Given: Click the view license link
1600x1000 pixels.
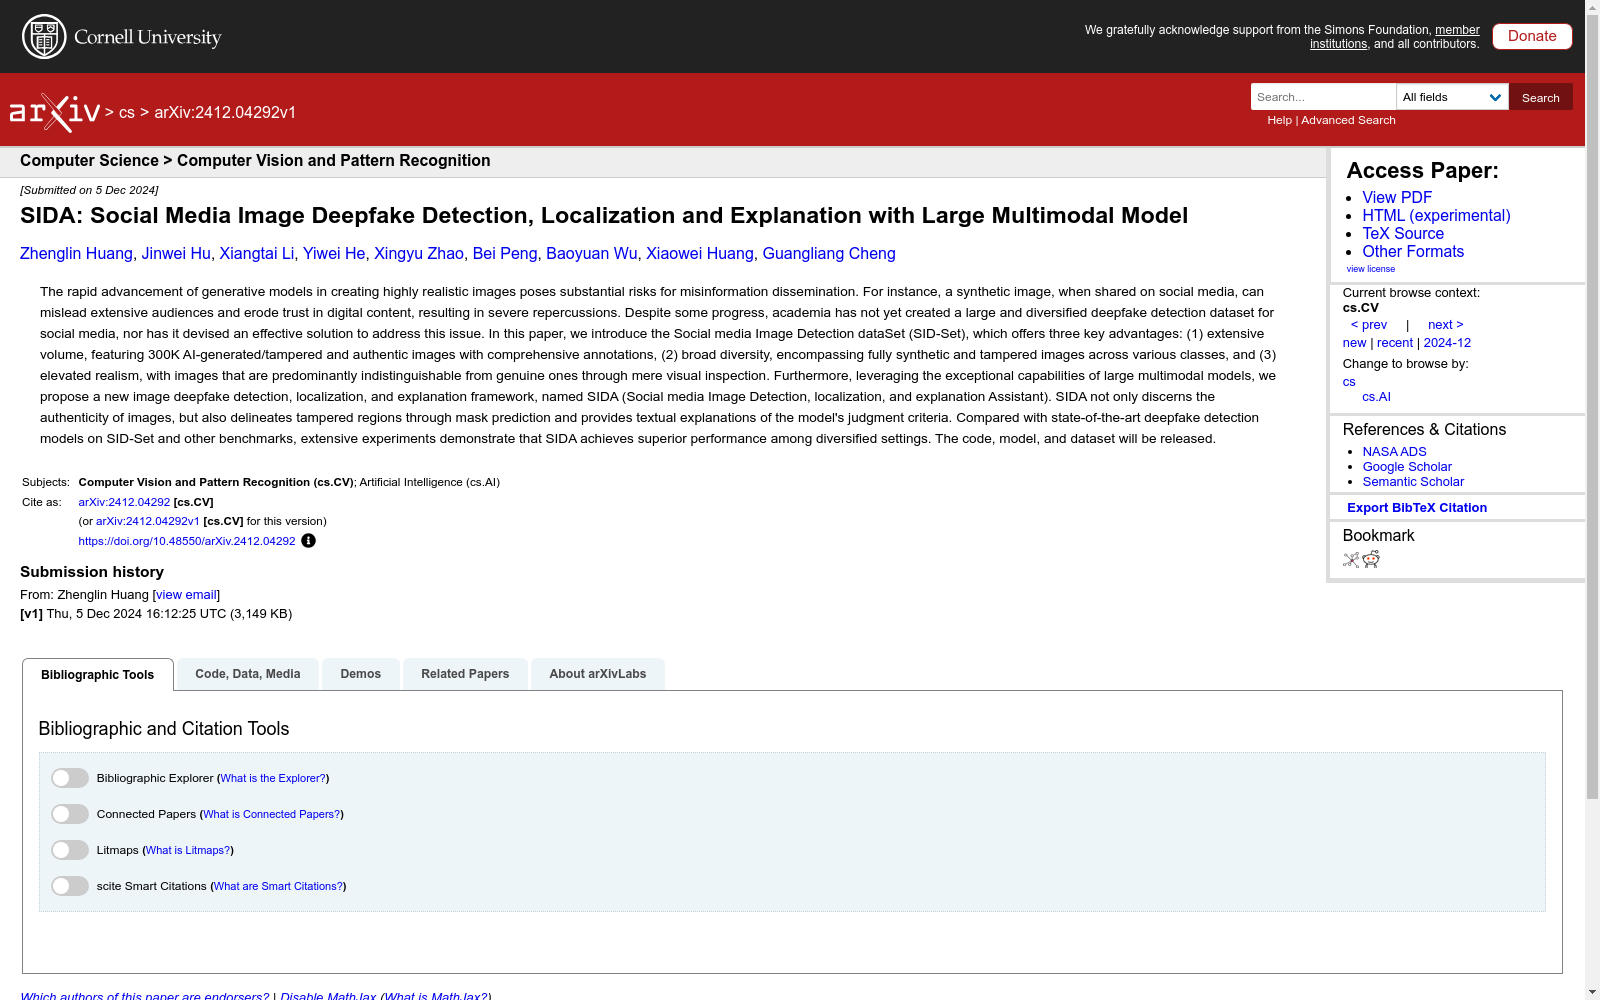Looking at the screenshot, I should click(x=1371, y=269).
